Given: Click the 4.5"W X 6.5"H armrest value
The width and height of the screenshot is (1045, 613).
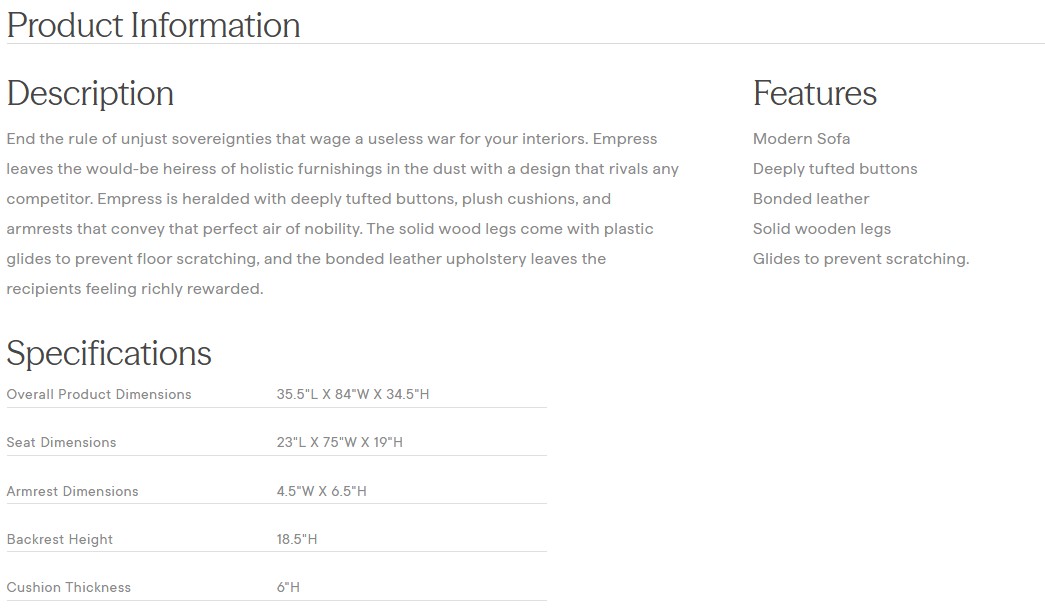Looking at the screenshot, I should (321, 491).
